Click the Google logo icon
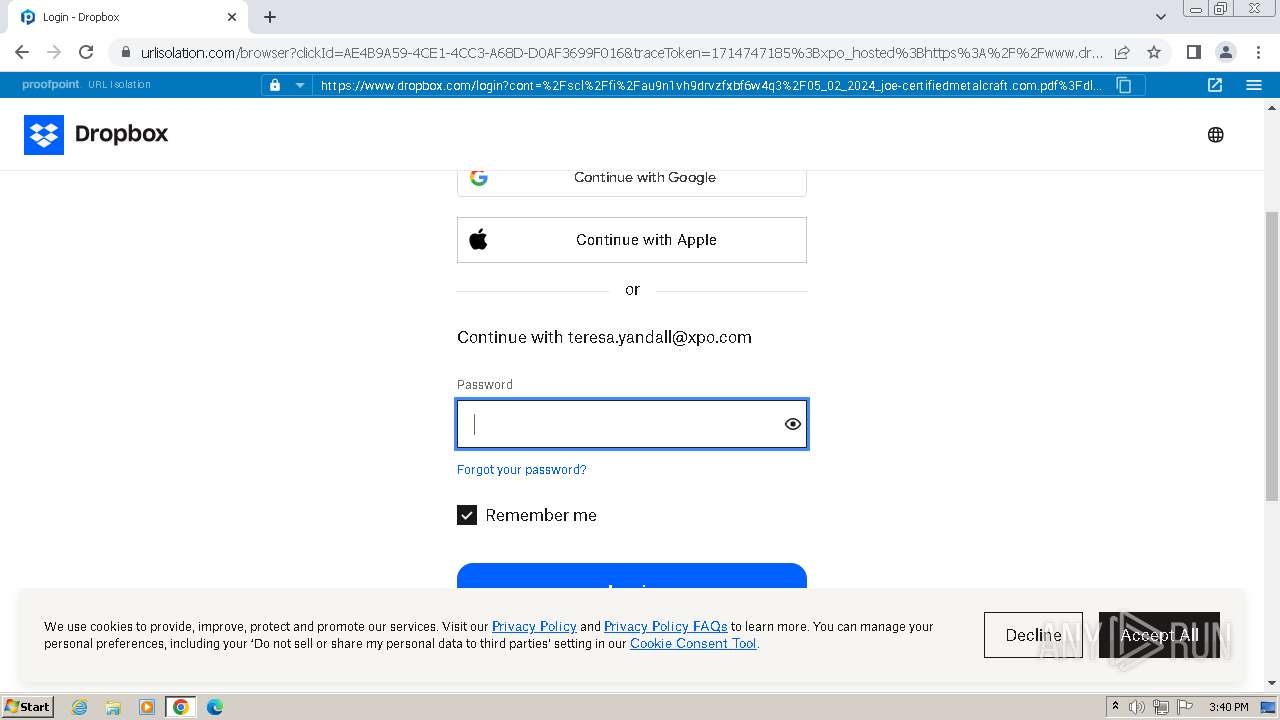The image size is (1280, 720). [479, 178]
